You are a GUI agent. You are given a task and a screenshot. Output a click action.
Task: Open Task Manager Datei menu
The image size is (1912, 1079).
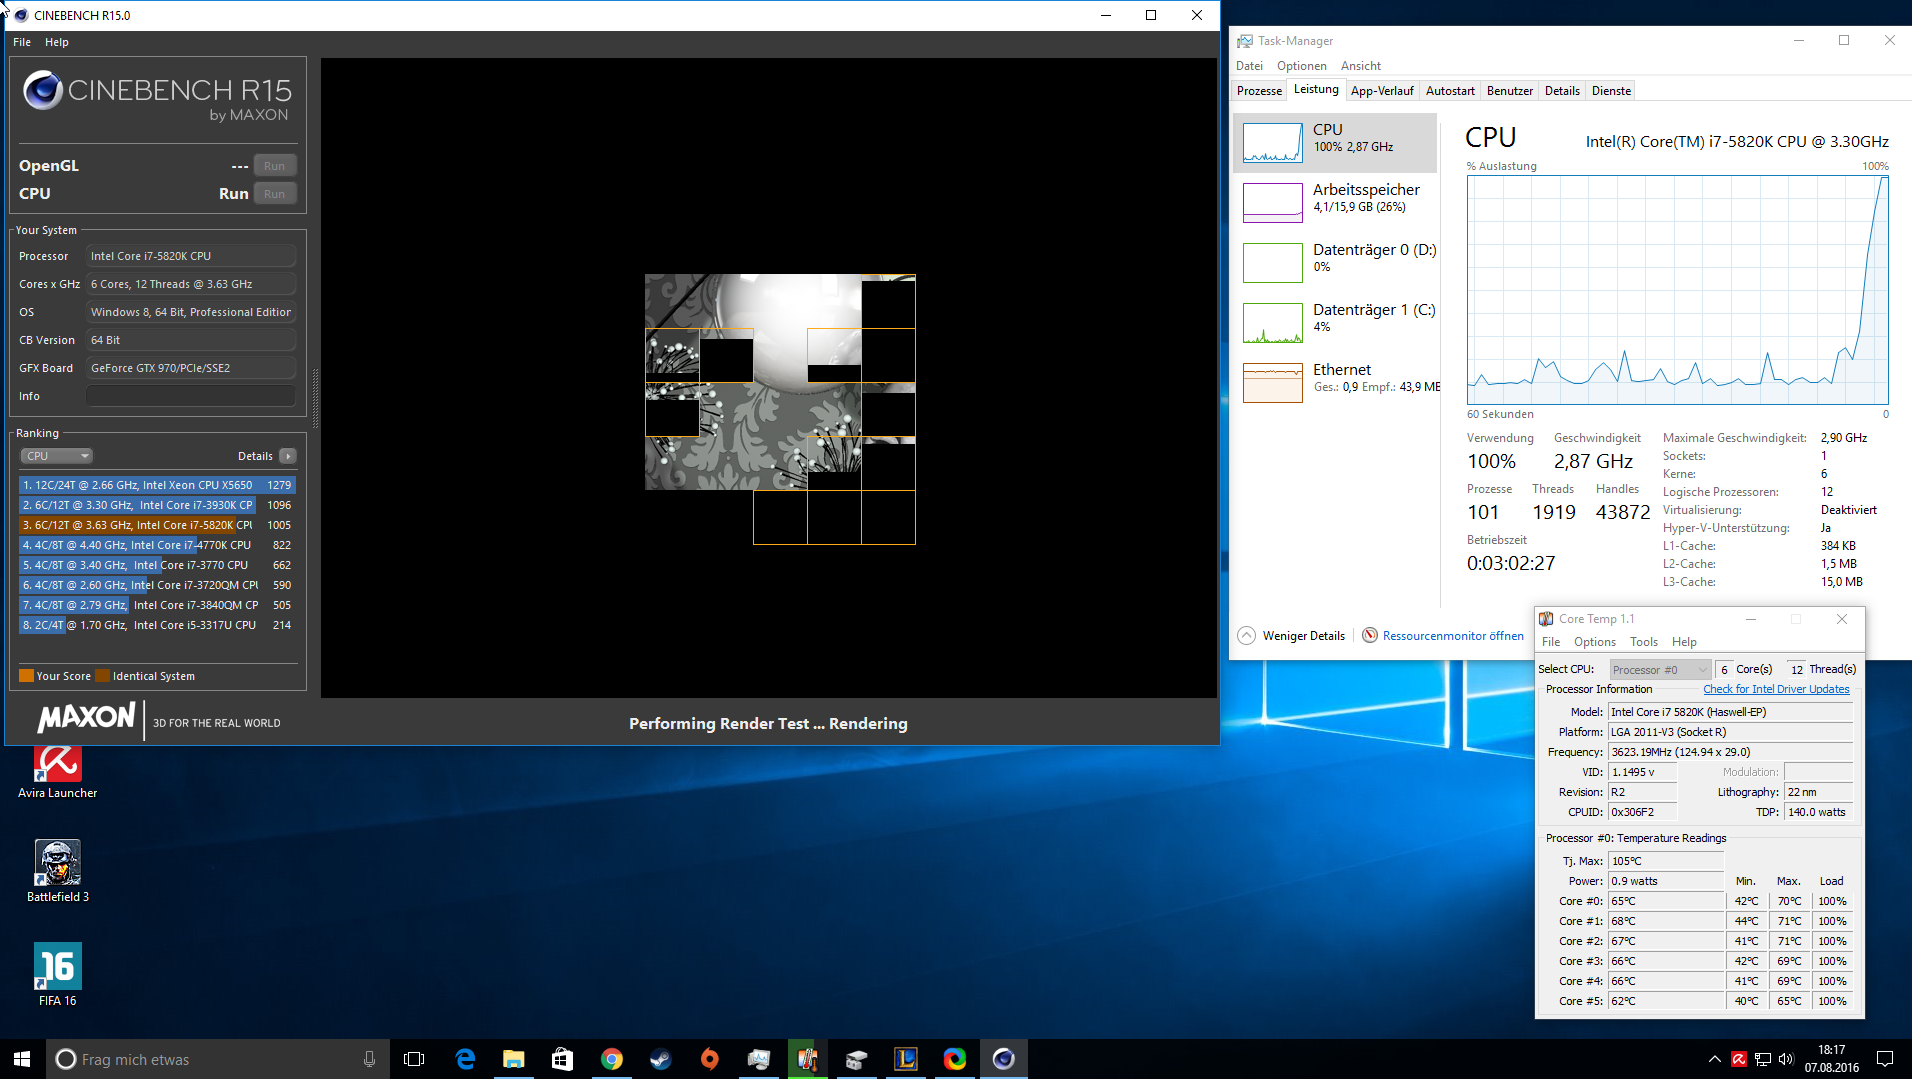click(x=1249, y=66)
